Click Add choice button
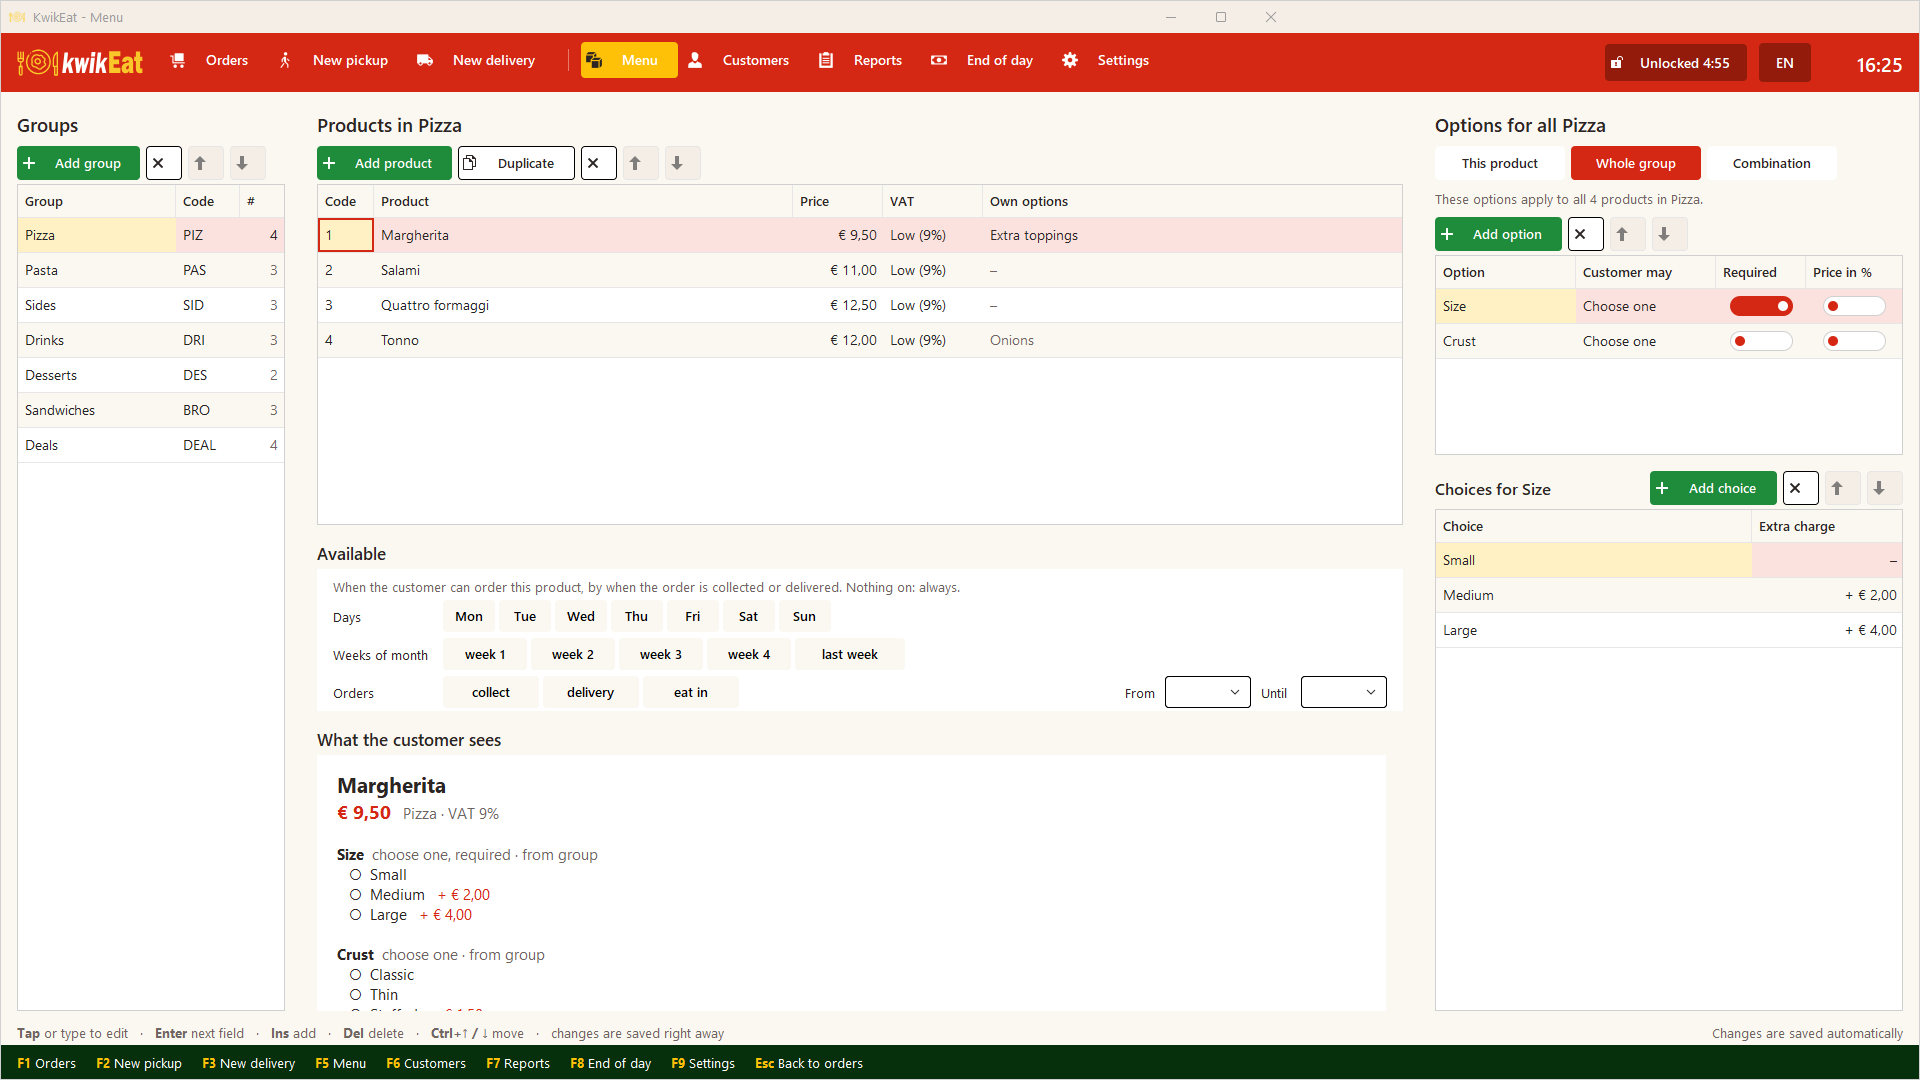Viewport: 1920px width, 1080px height. (x=1713, y=488)
